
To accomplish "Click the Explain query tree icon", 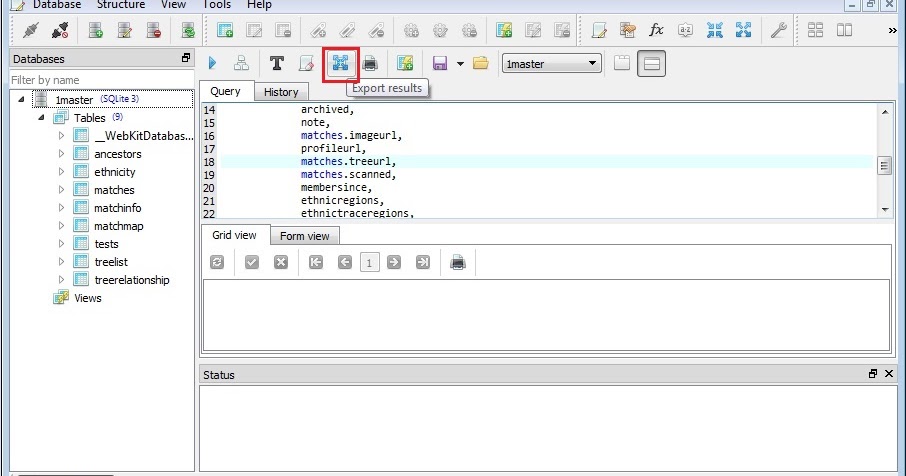I will point(241,63).
